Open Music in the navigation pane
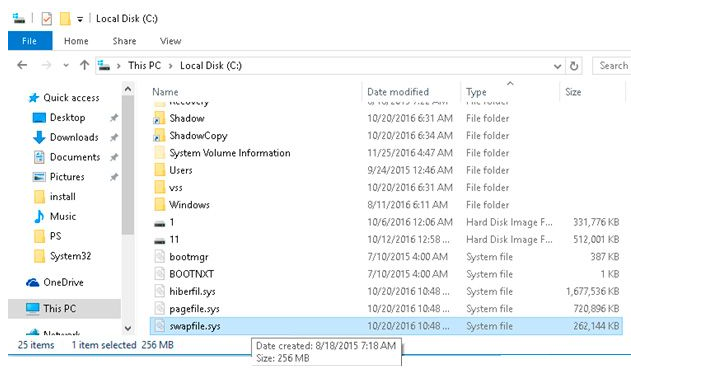The width and height of the screenshot is (724, 369). (x=63, y=216)
